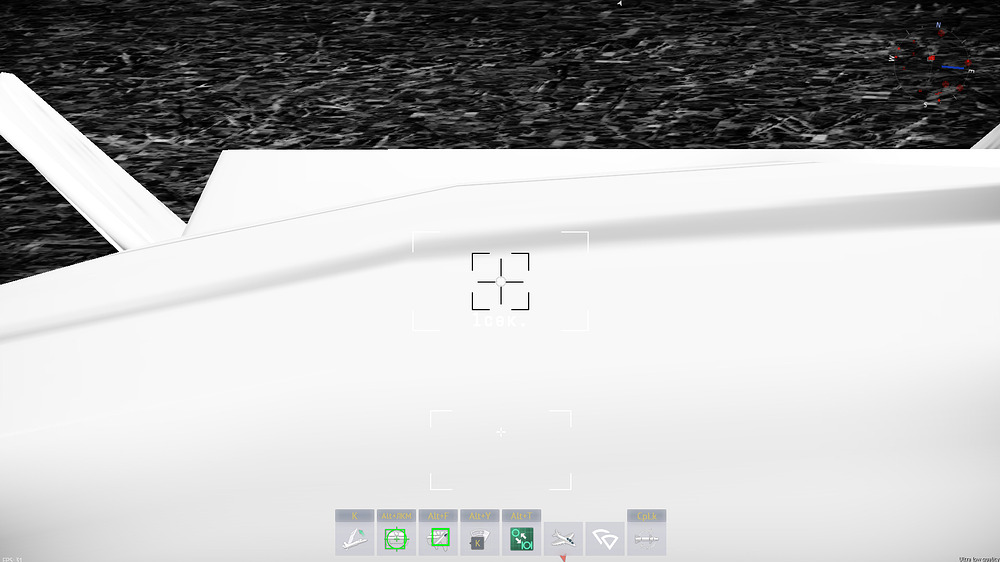Select the white airplane view icon
Viewport: 1000px width, 562px height.
point(563,538)
